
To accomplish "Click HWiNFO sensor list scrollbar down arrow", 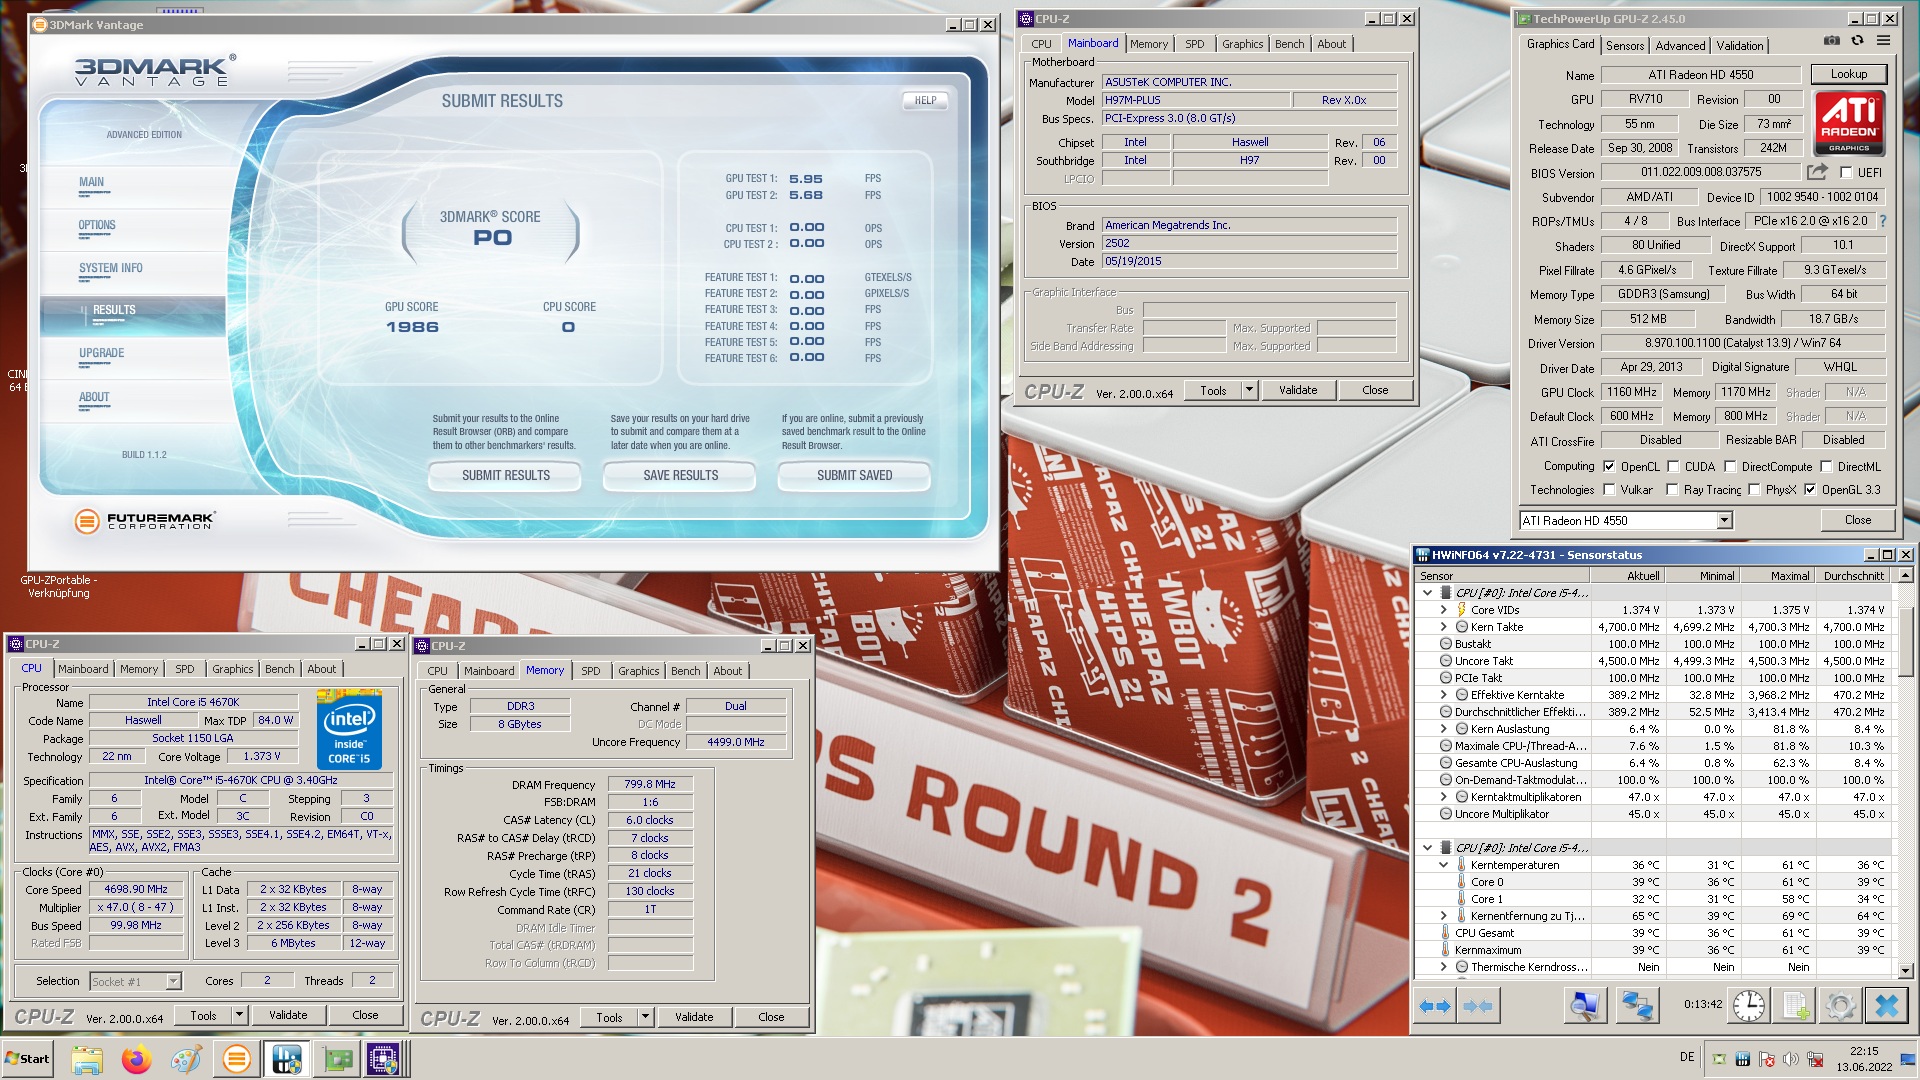I will click(x=1905, y=970).
